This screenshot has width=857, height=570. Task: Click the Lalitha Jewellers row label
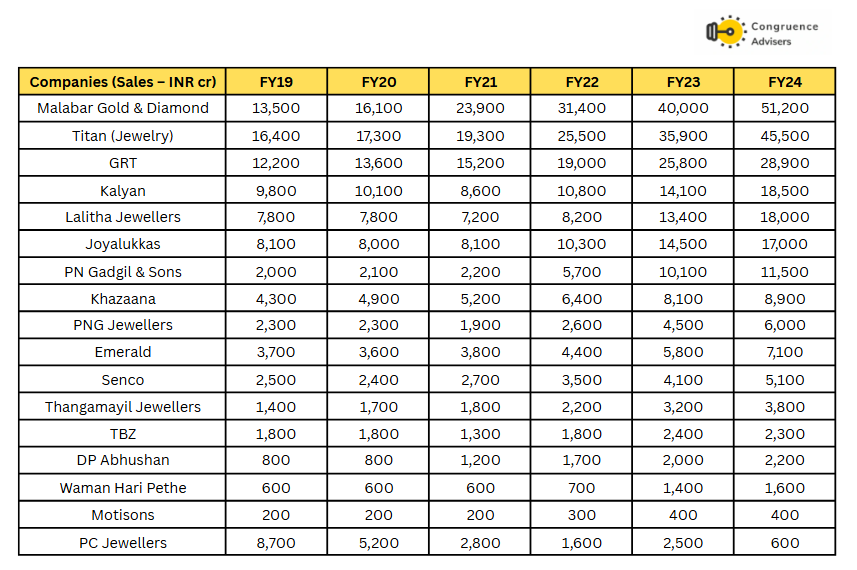[122, 217]
